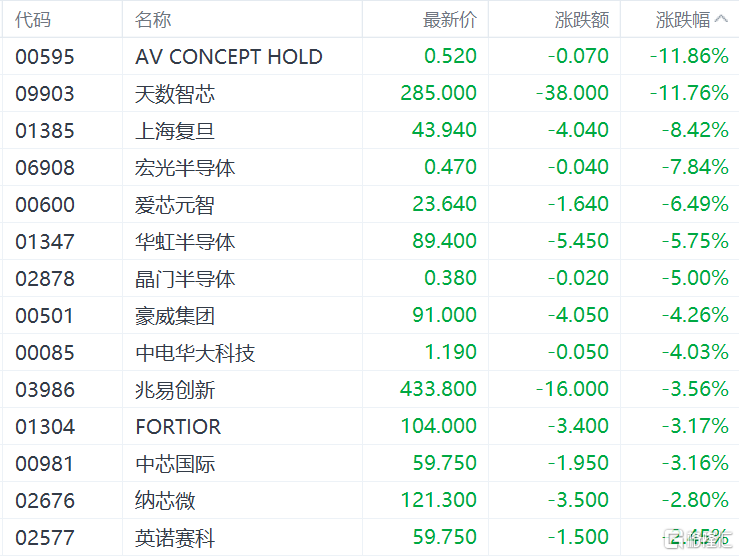This screenshot has width=739, height=556.
Task: Select the FORTIOR stock name
Action: tap(178, 427)
